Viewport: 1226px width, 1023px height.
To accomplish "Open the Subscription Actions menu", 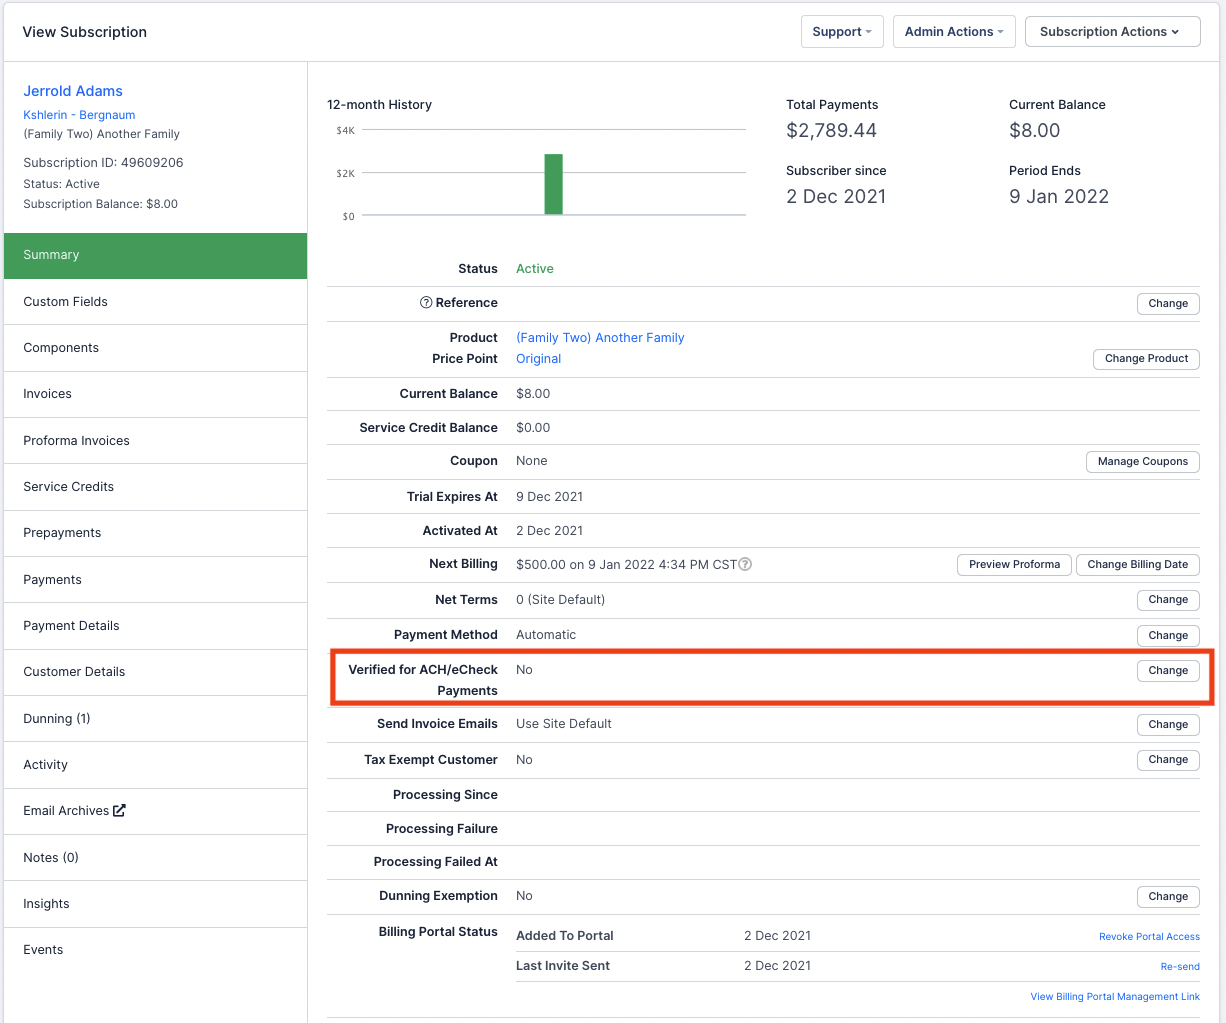I will [1111, 32].
